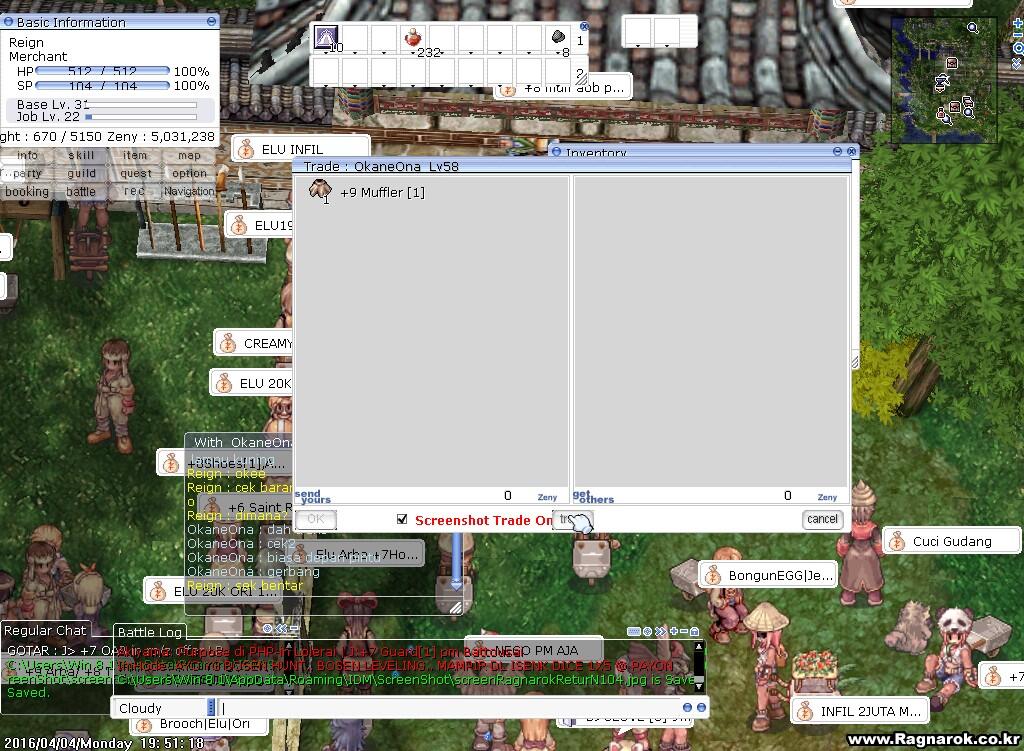Viewport: 1024px width, 751px height.
Task: Open the quest menu button
Action: pos(135,174)
